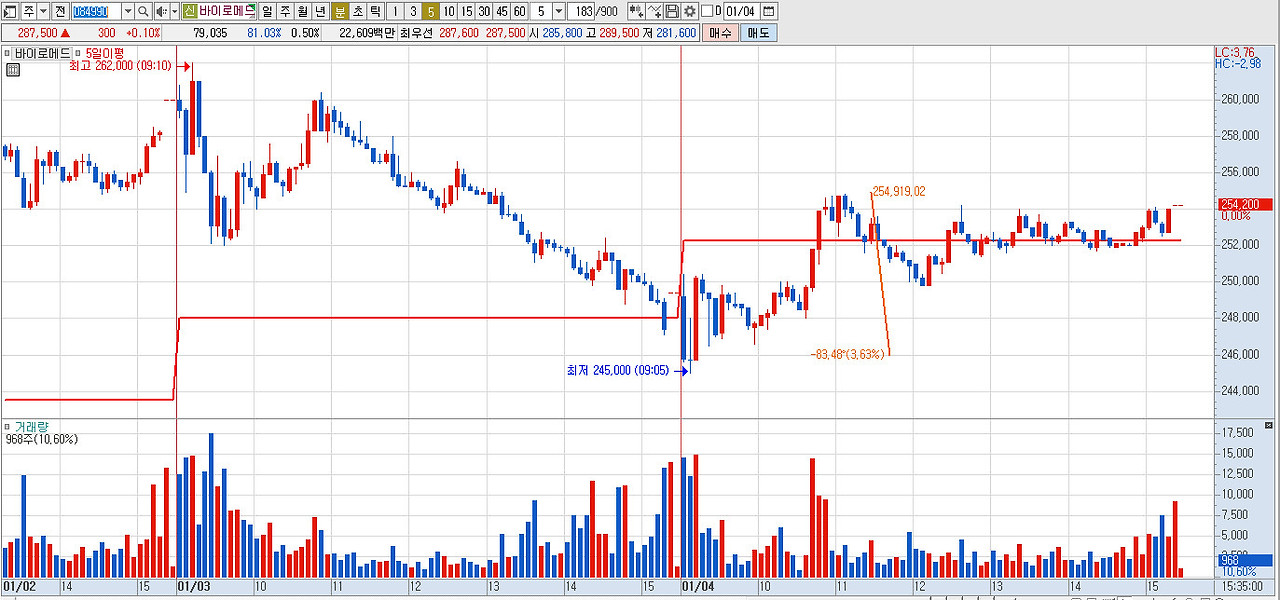Set interval to 60 minutes
Screen dimensions: 1280x600
(519, 11)
